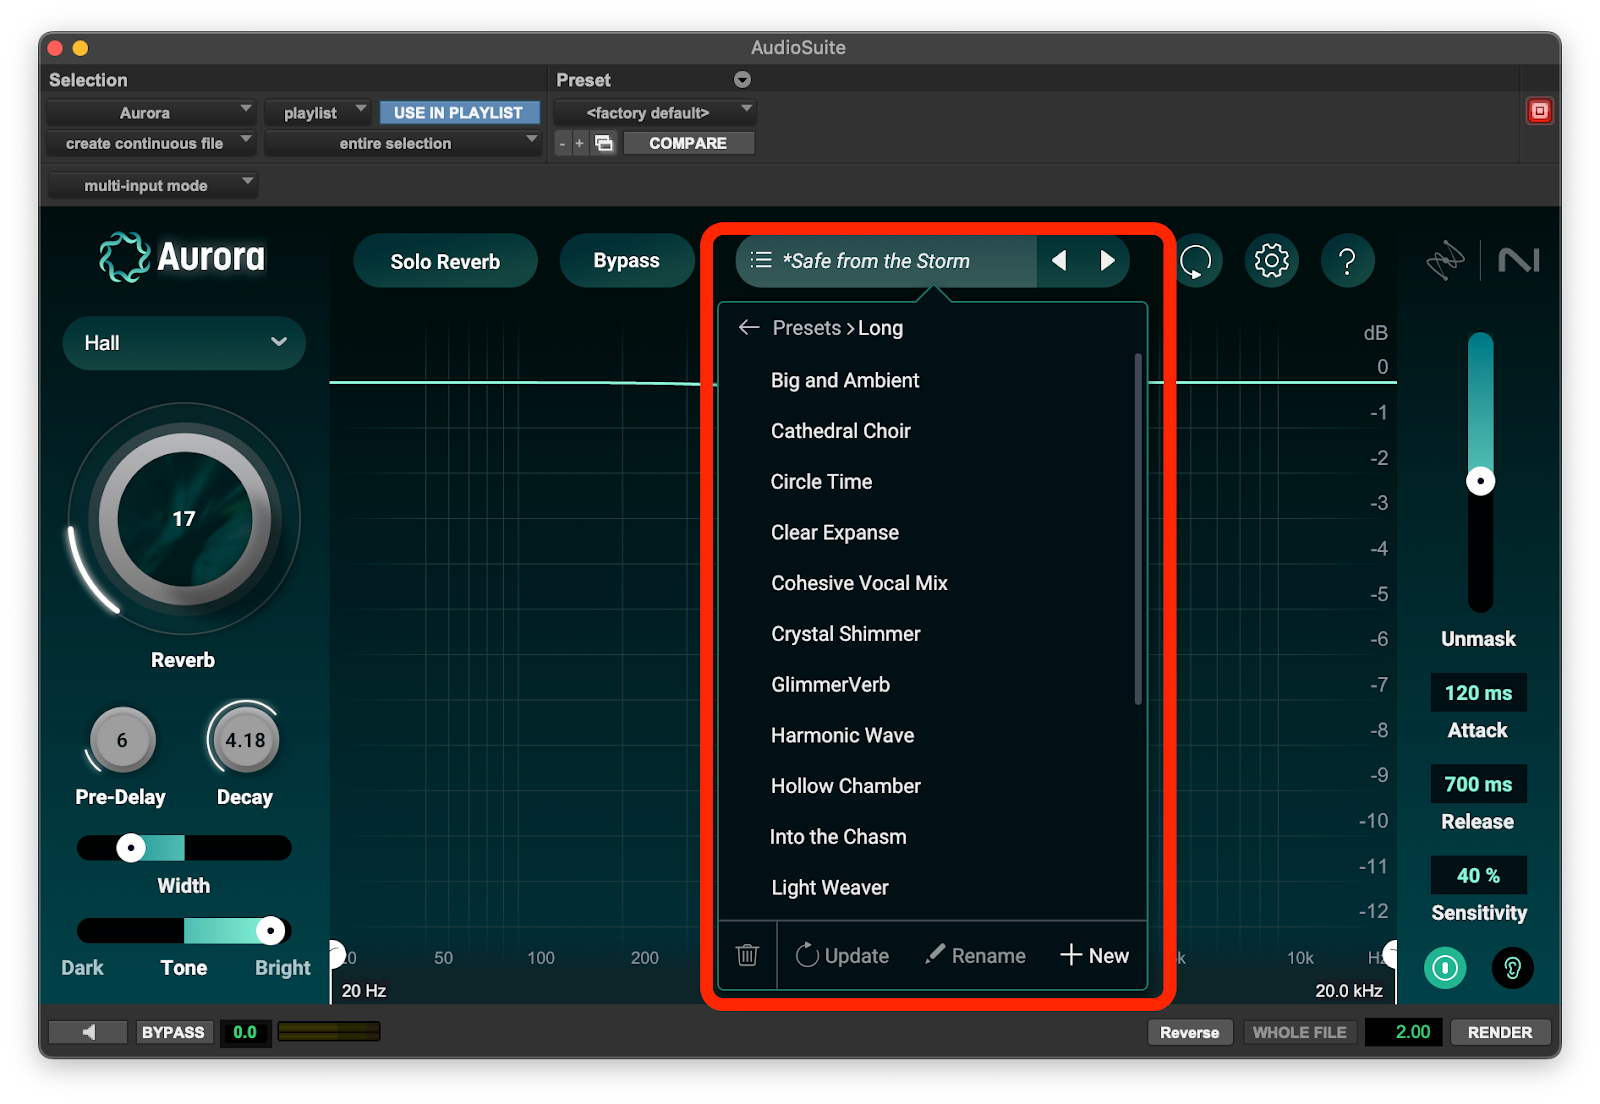Click the preset copy settings icon

click(604, 143)
